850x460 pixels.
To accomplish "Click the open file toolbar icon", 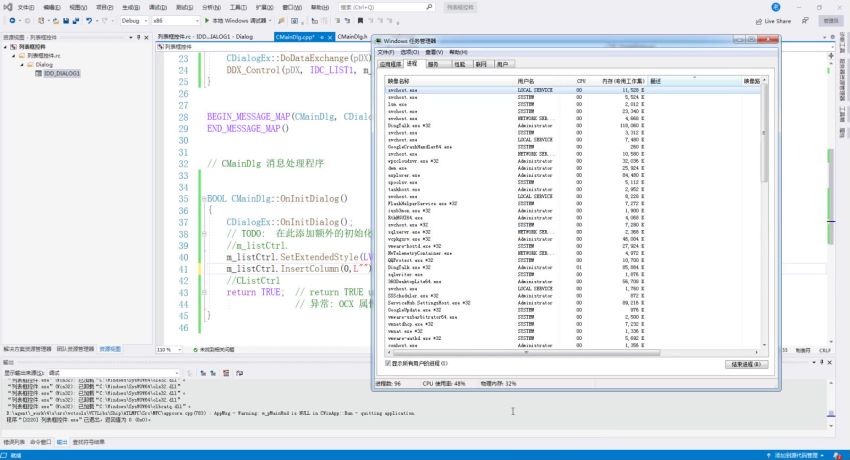I will pos(55,21).
